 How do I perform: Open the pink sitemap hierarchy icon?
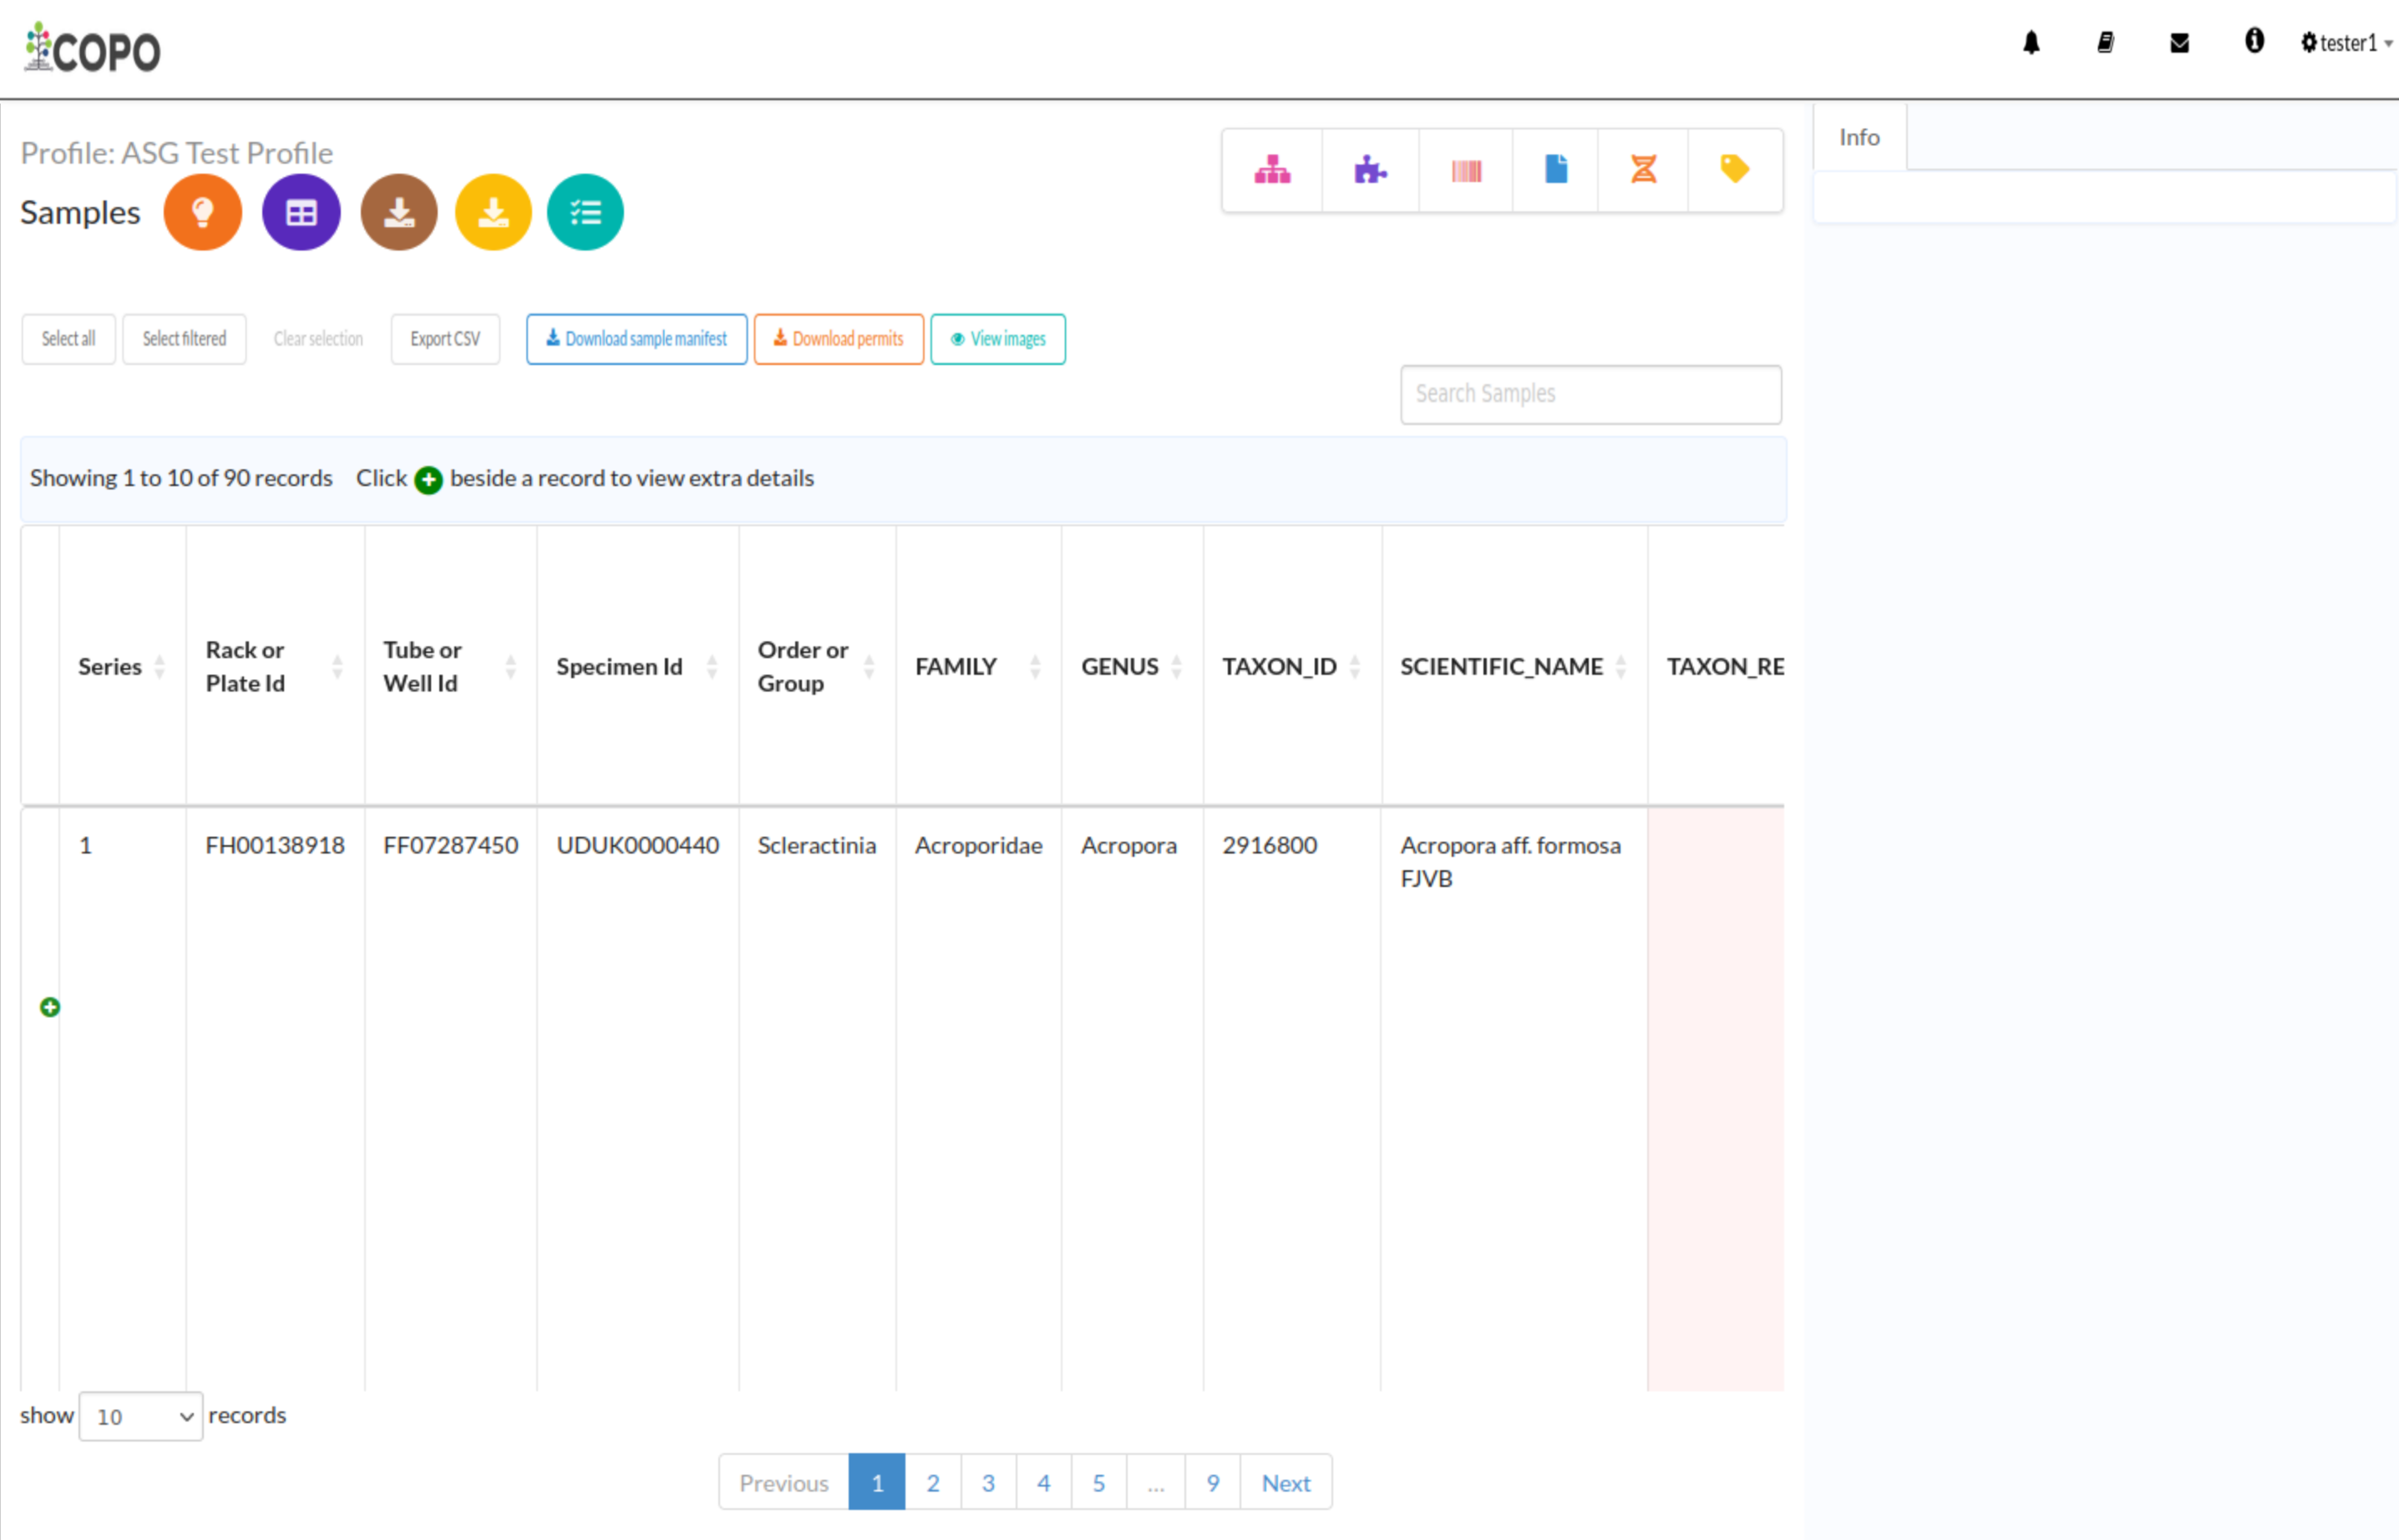(1272, 170)
